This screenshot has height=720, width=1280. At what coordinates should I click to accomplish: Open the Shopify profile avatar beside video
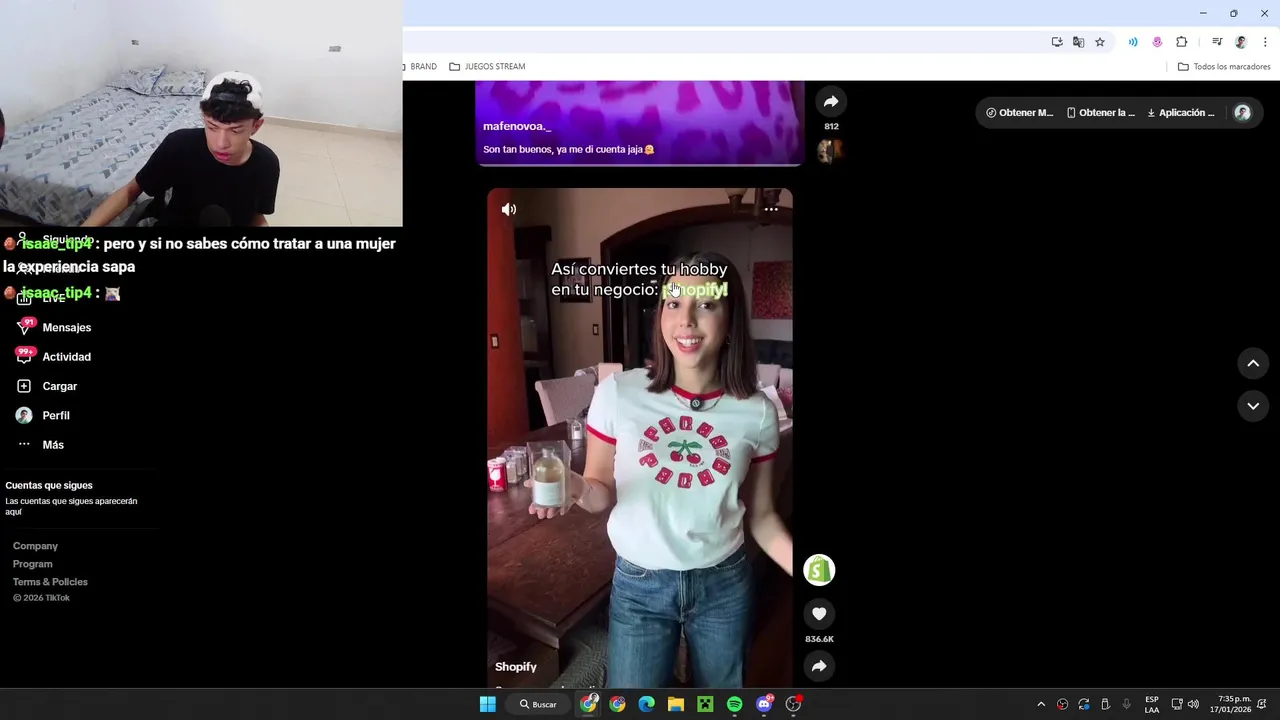[819, 570]
